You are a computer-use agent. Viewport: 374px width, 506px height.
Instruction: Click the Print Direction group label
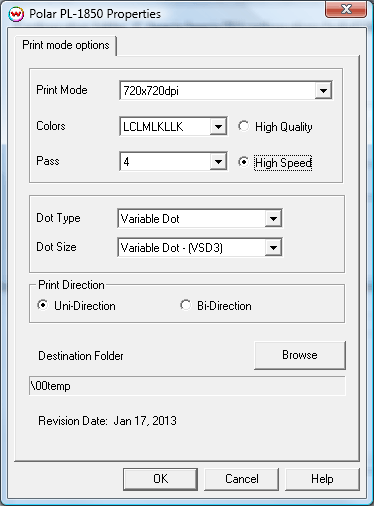click(x=71, y=285)
